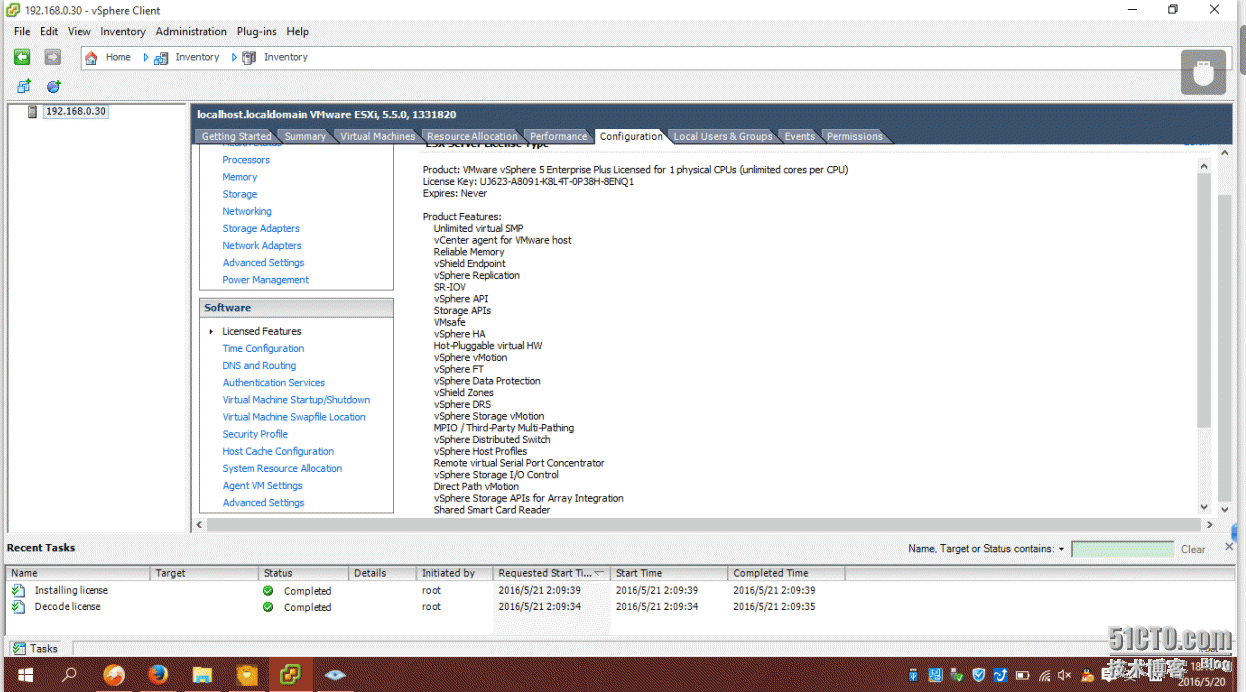Open the Networking link
This screenshot has width=1246, height=692.
[247, 211]
